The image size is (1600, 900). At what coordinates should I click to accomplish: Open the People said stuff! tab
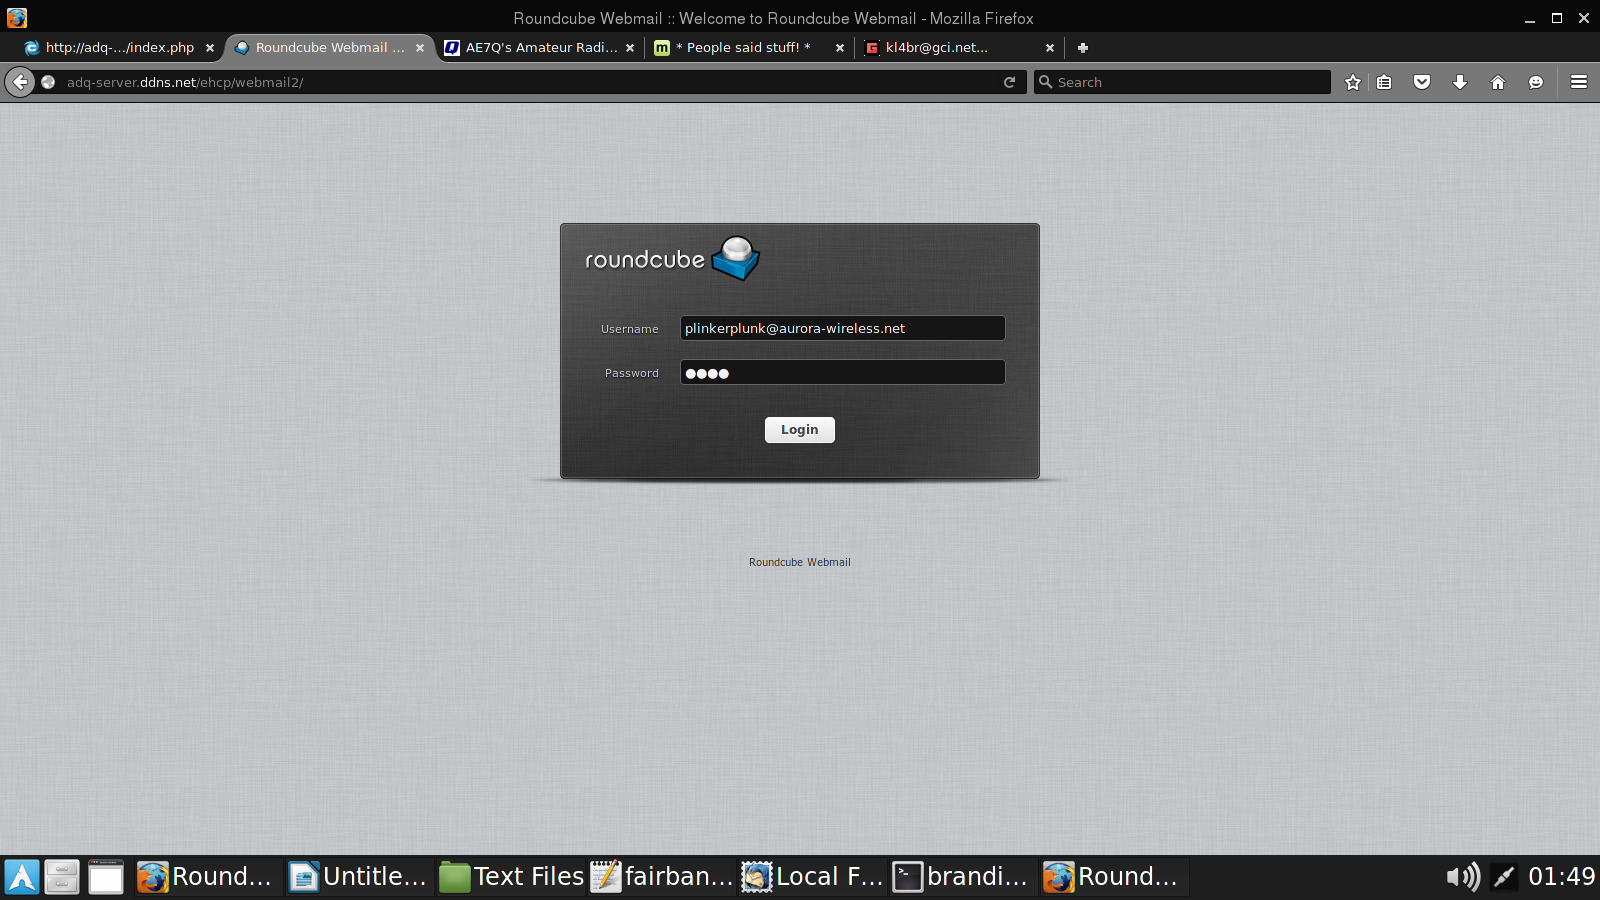[x=750, y=47]
